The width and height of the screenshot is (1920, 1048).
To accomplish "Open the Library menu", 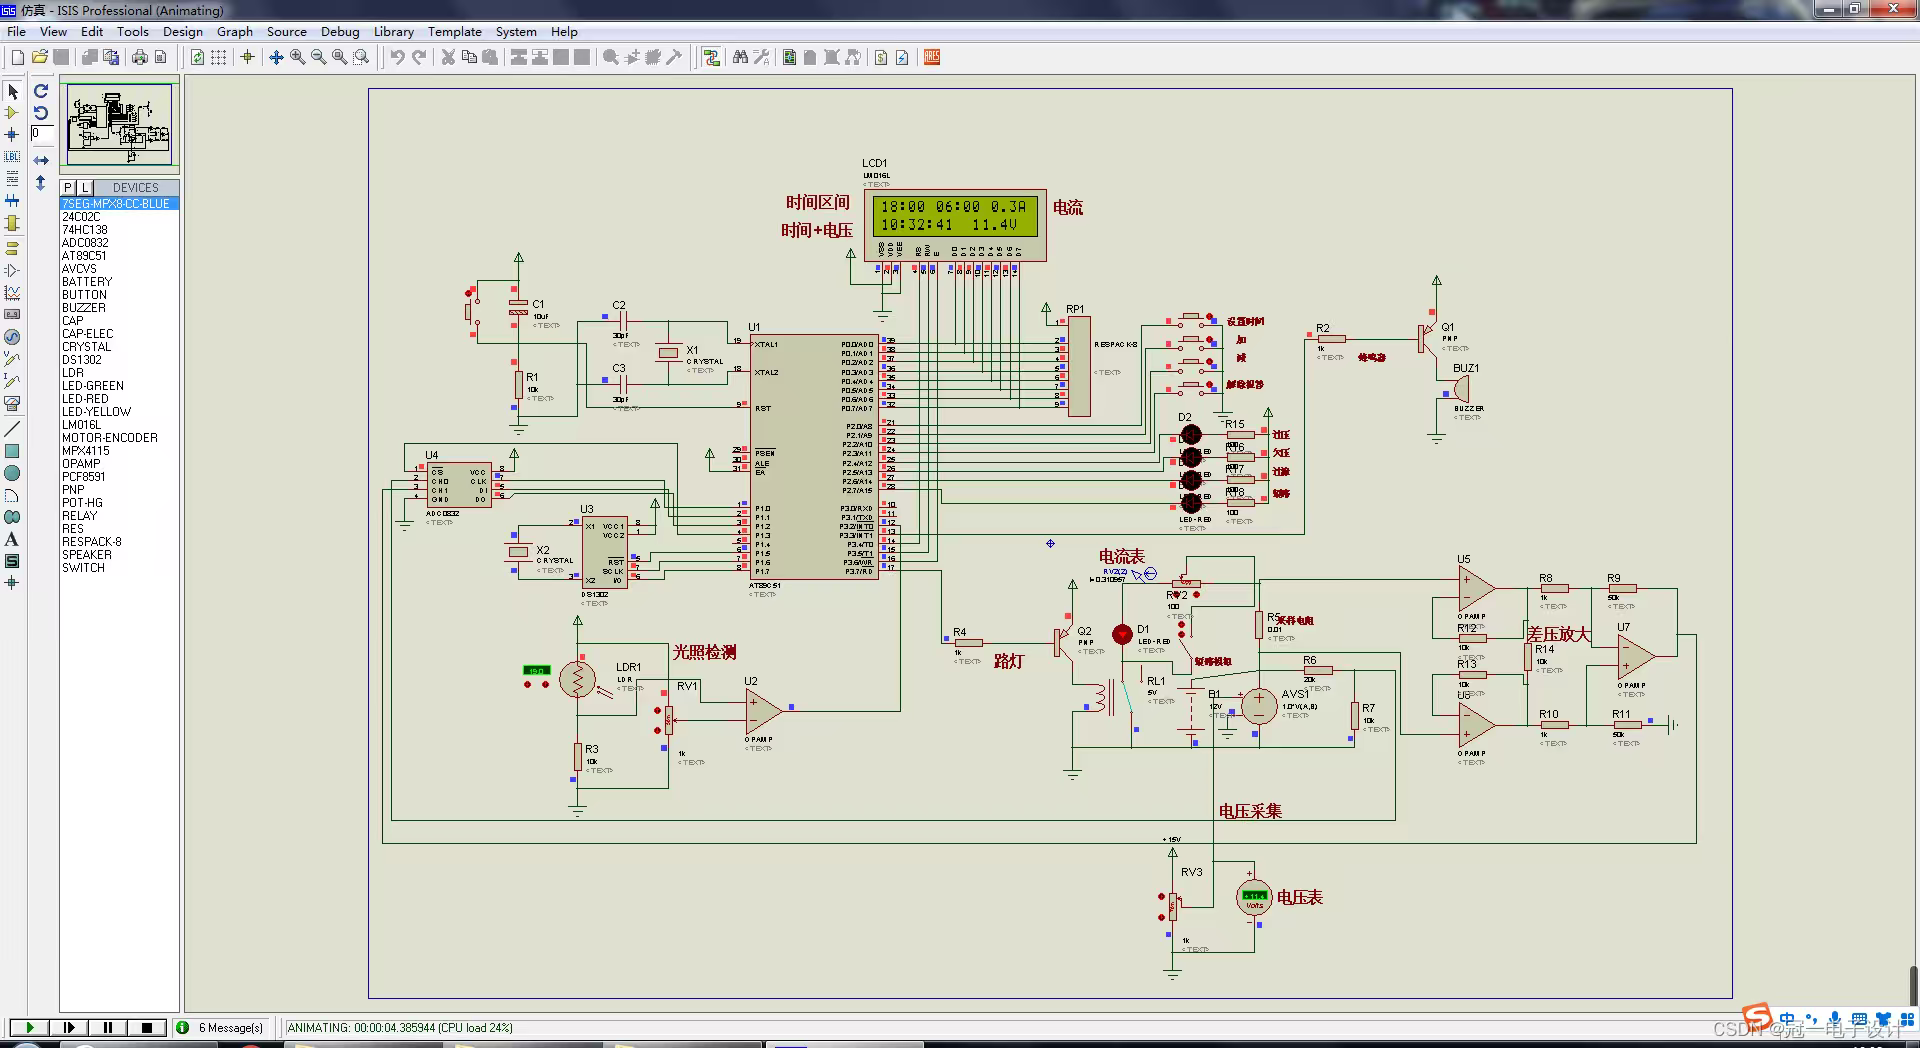I will tap(394, 31).
